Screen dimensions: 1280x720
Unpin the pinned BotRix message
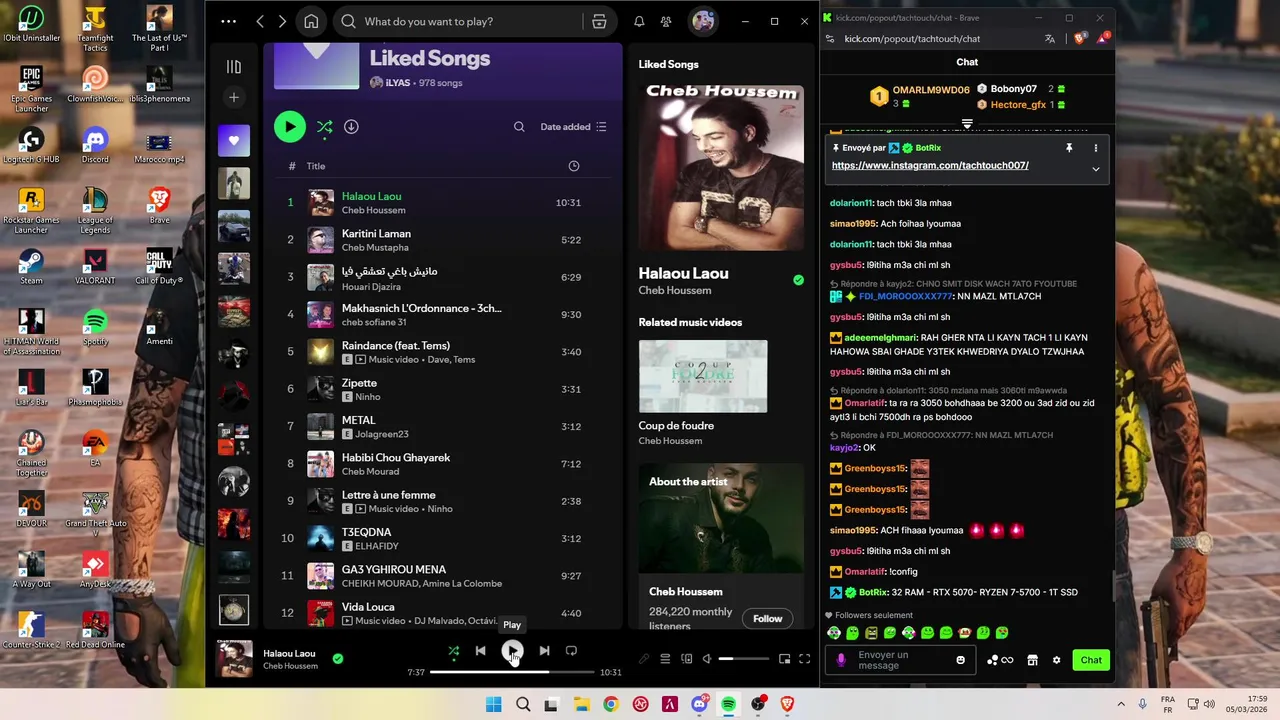click(x=1069, y=148)
